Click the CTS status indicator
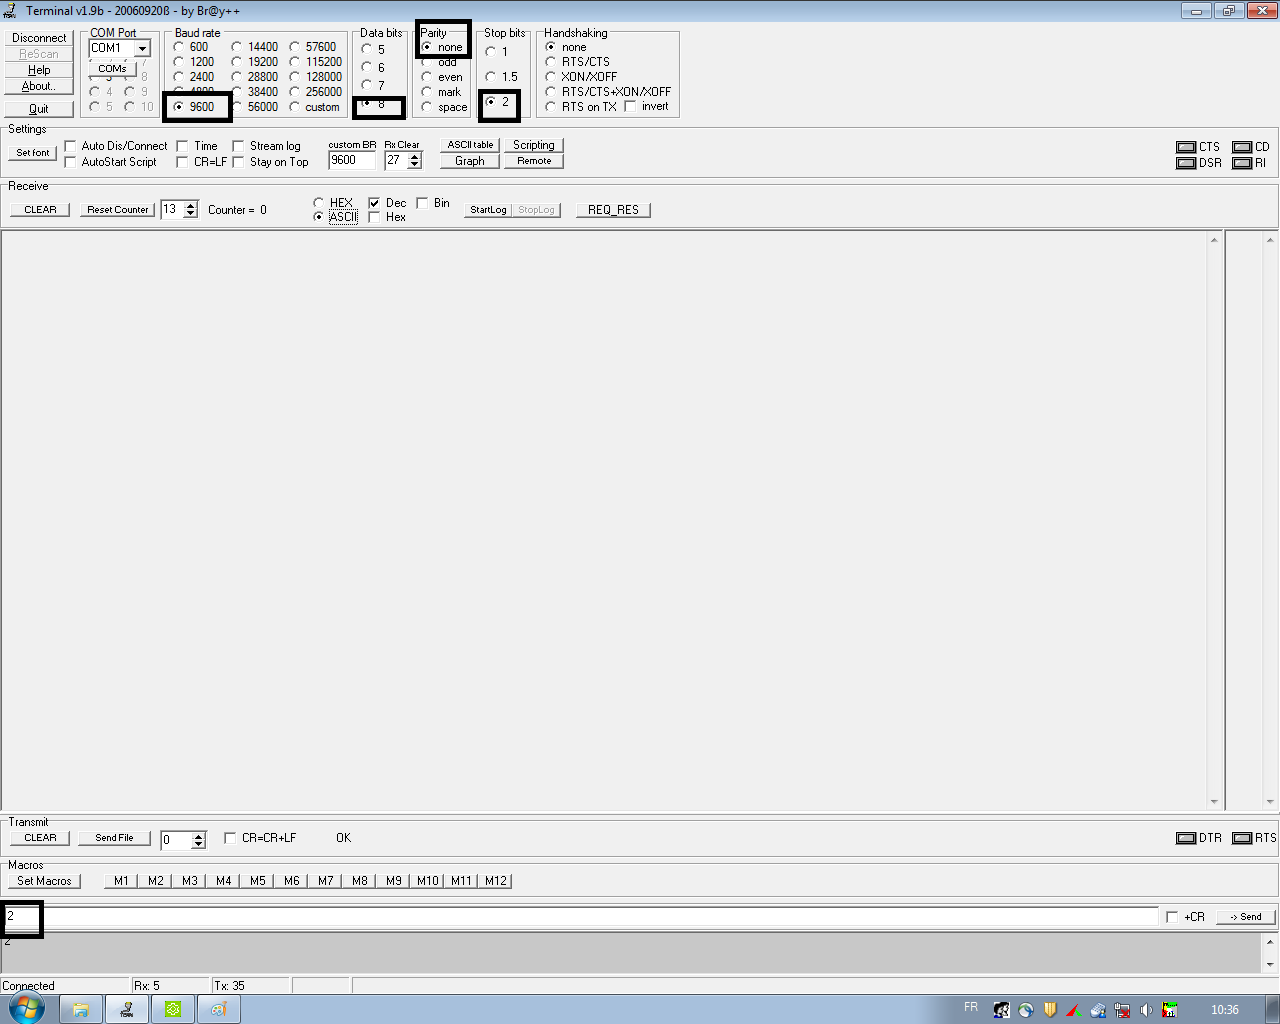 1186,147
